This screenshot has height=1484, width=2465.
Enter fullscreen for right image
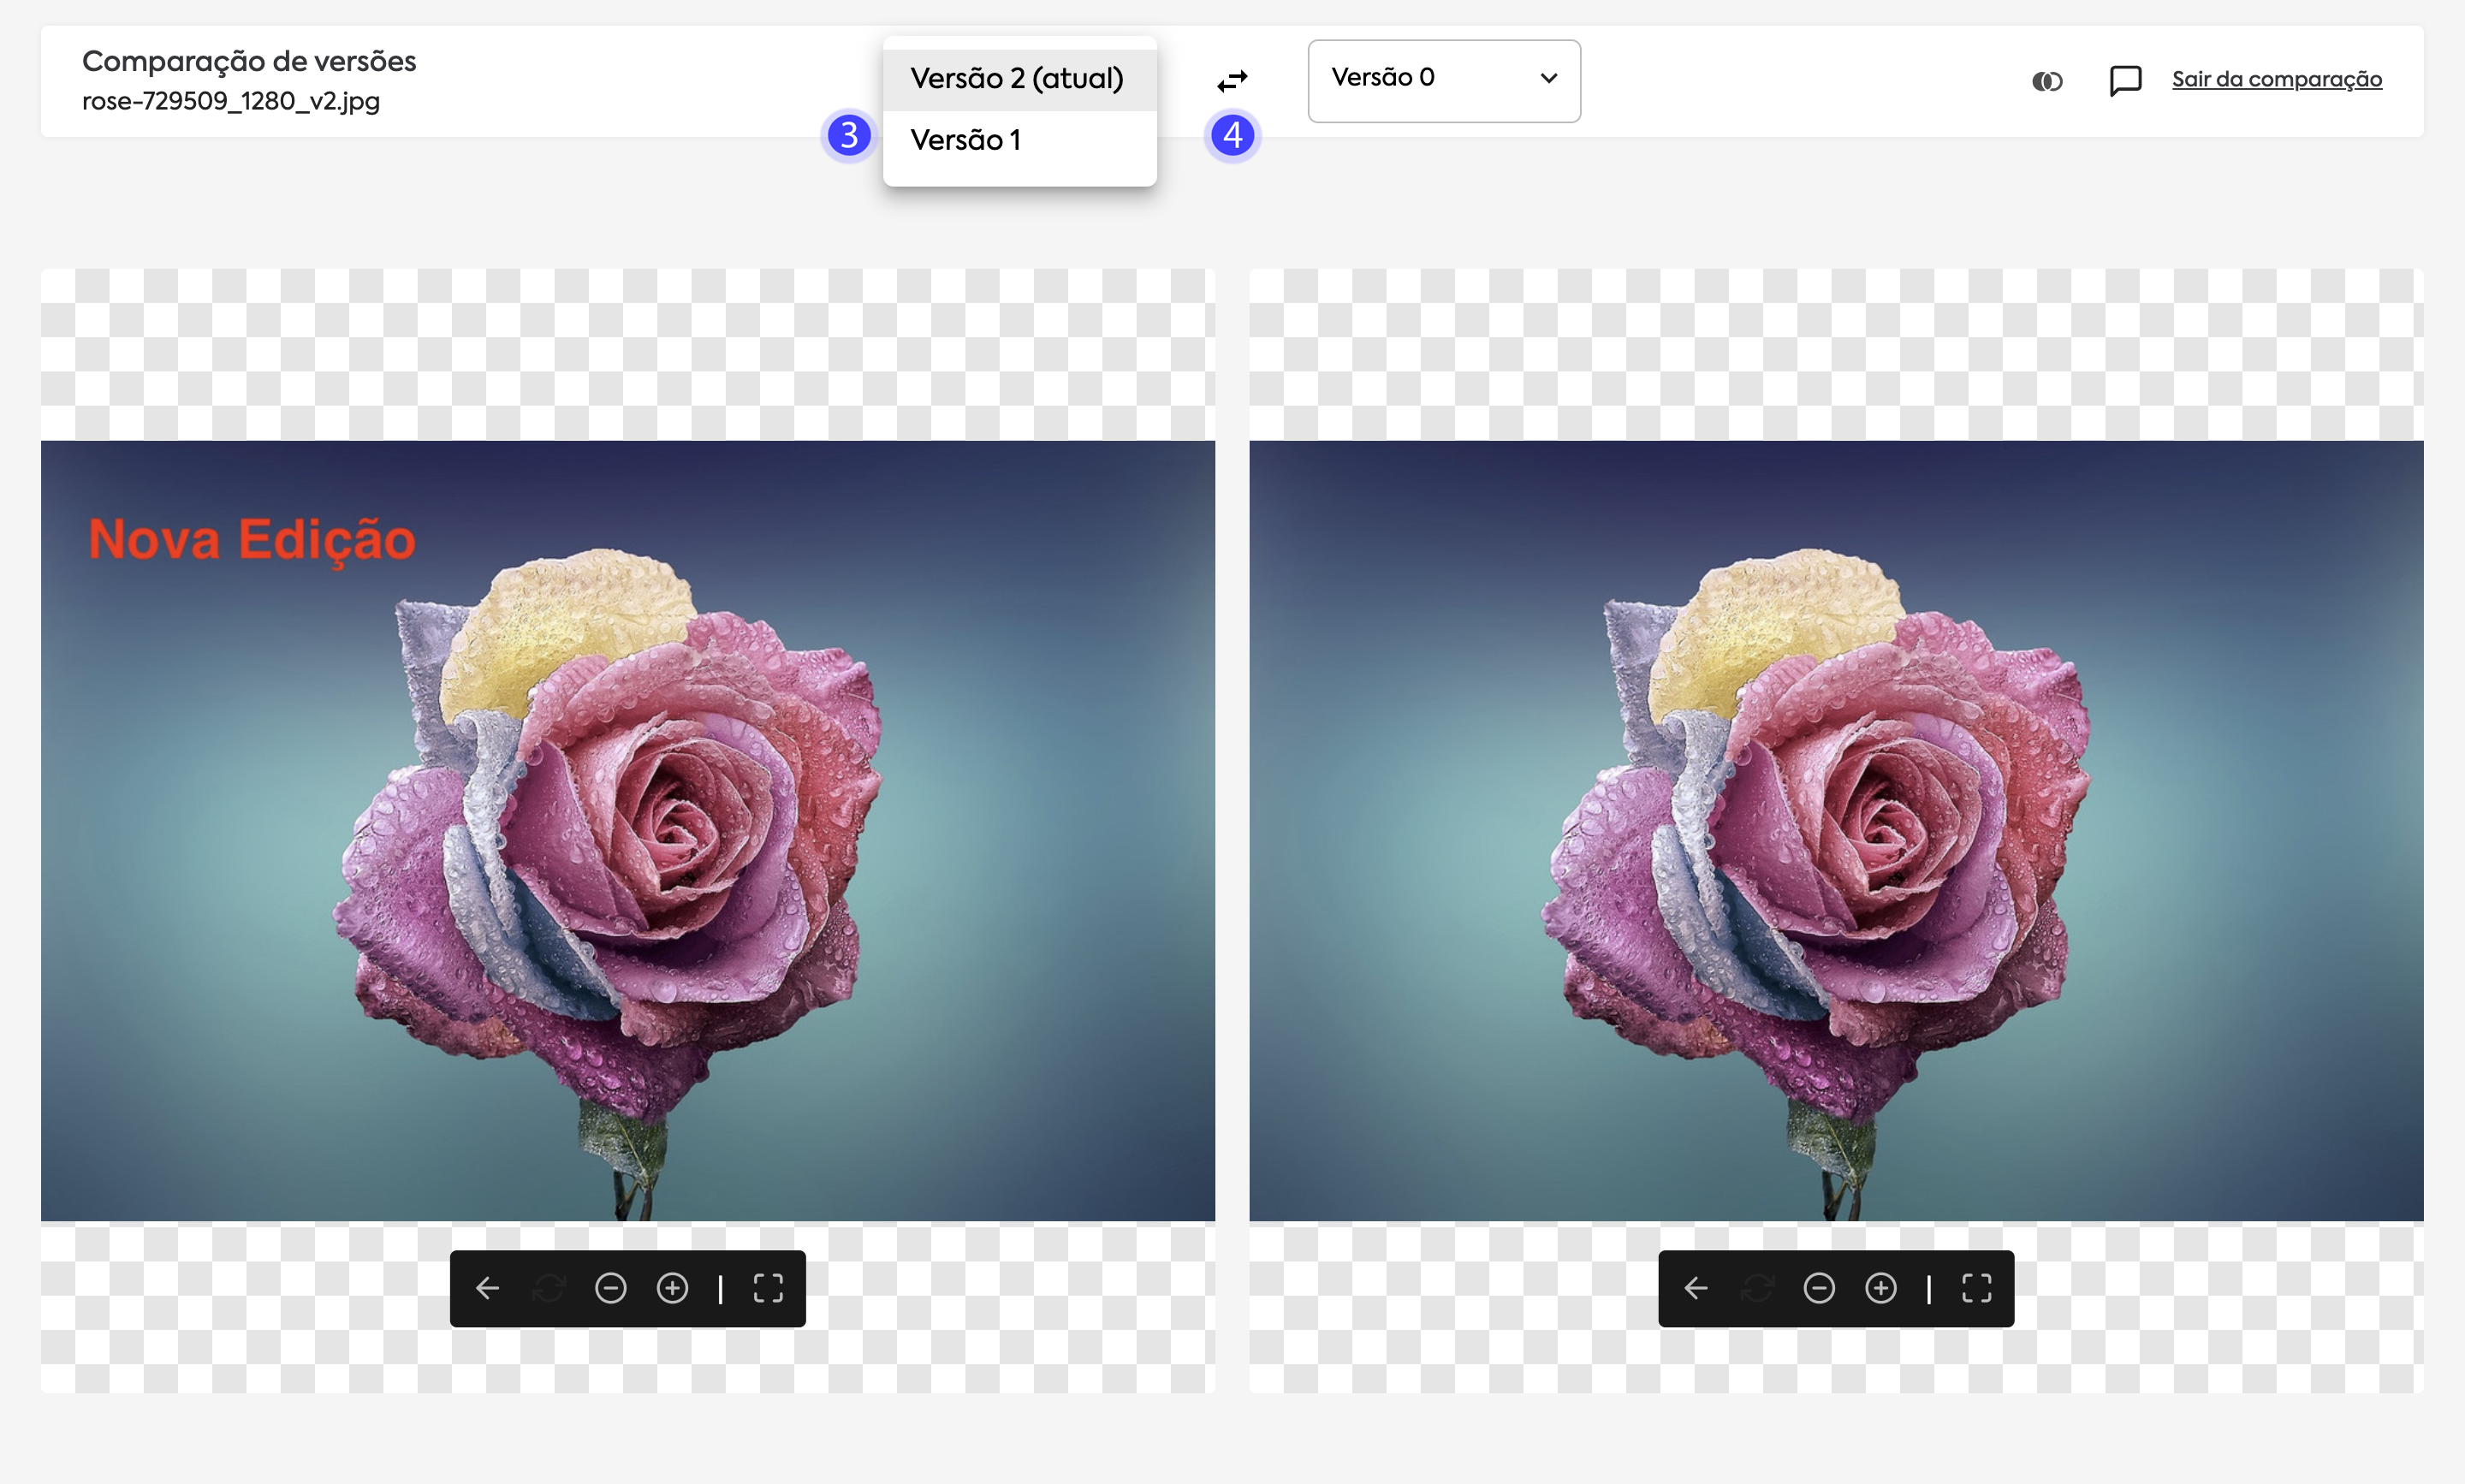(x=1977, y=1288)
